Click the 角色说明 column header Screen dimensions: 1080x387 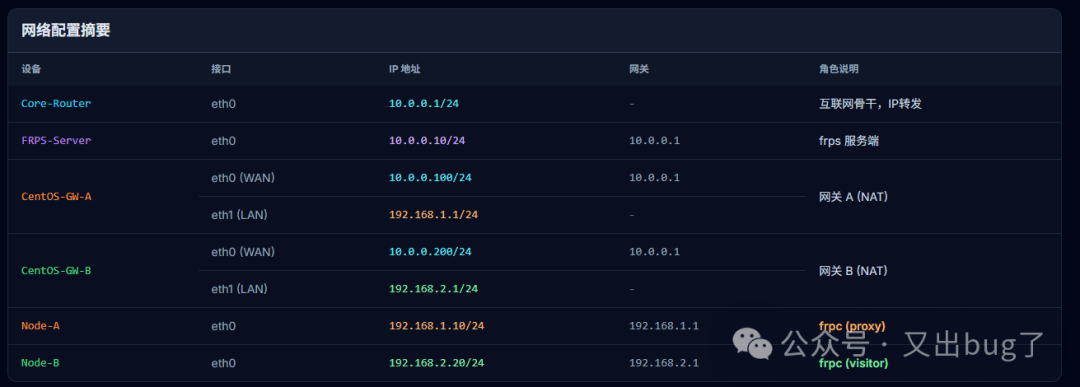(838, 70)
